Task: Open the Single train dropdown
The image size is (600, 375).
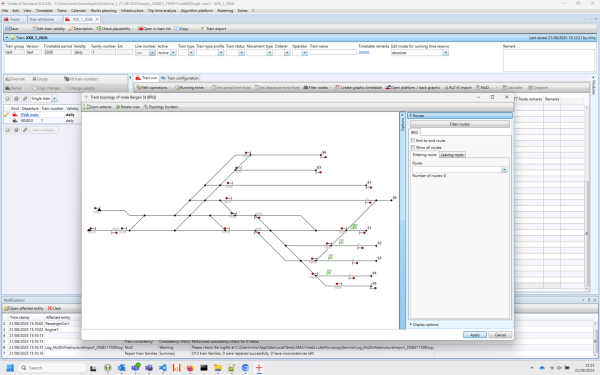Action: pos(55,99)
